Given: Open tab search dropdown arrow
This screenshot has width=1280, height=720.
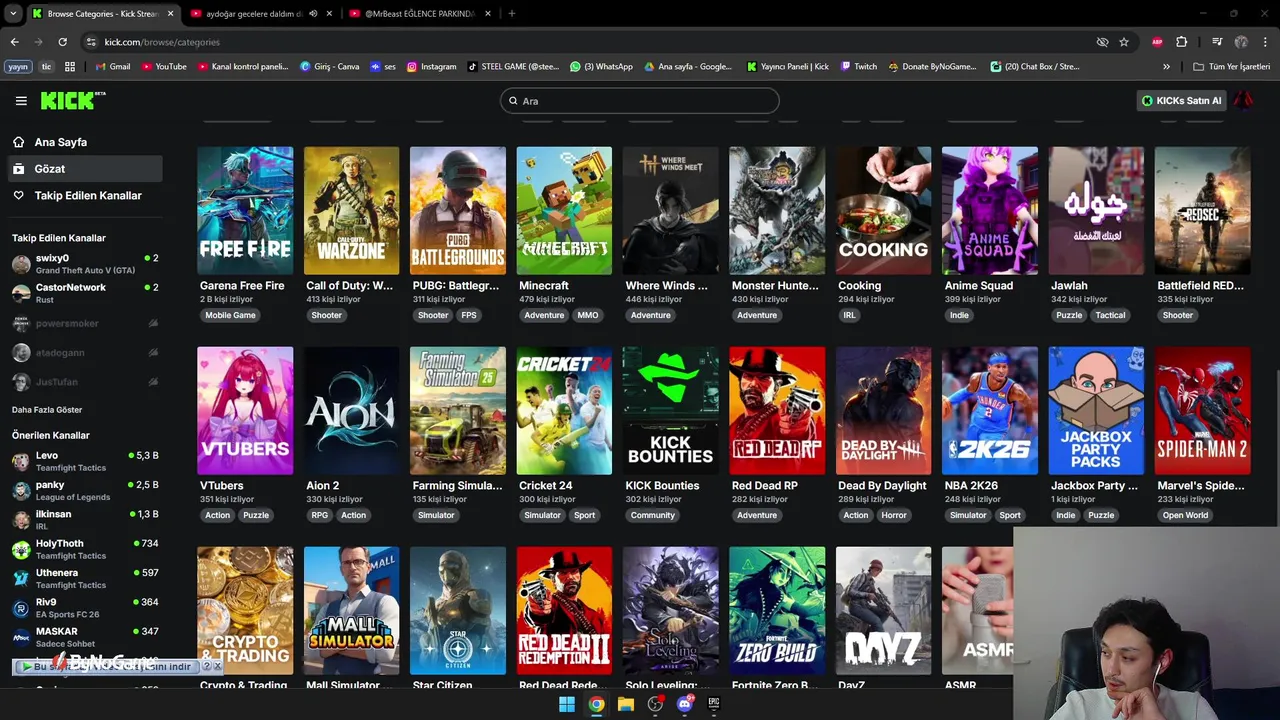Looking at the screenshot, I should point(13,14).
